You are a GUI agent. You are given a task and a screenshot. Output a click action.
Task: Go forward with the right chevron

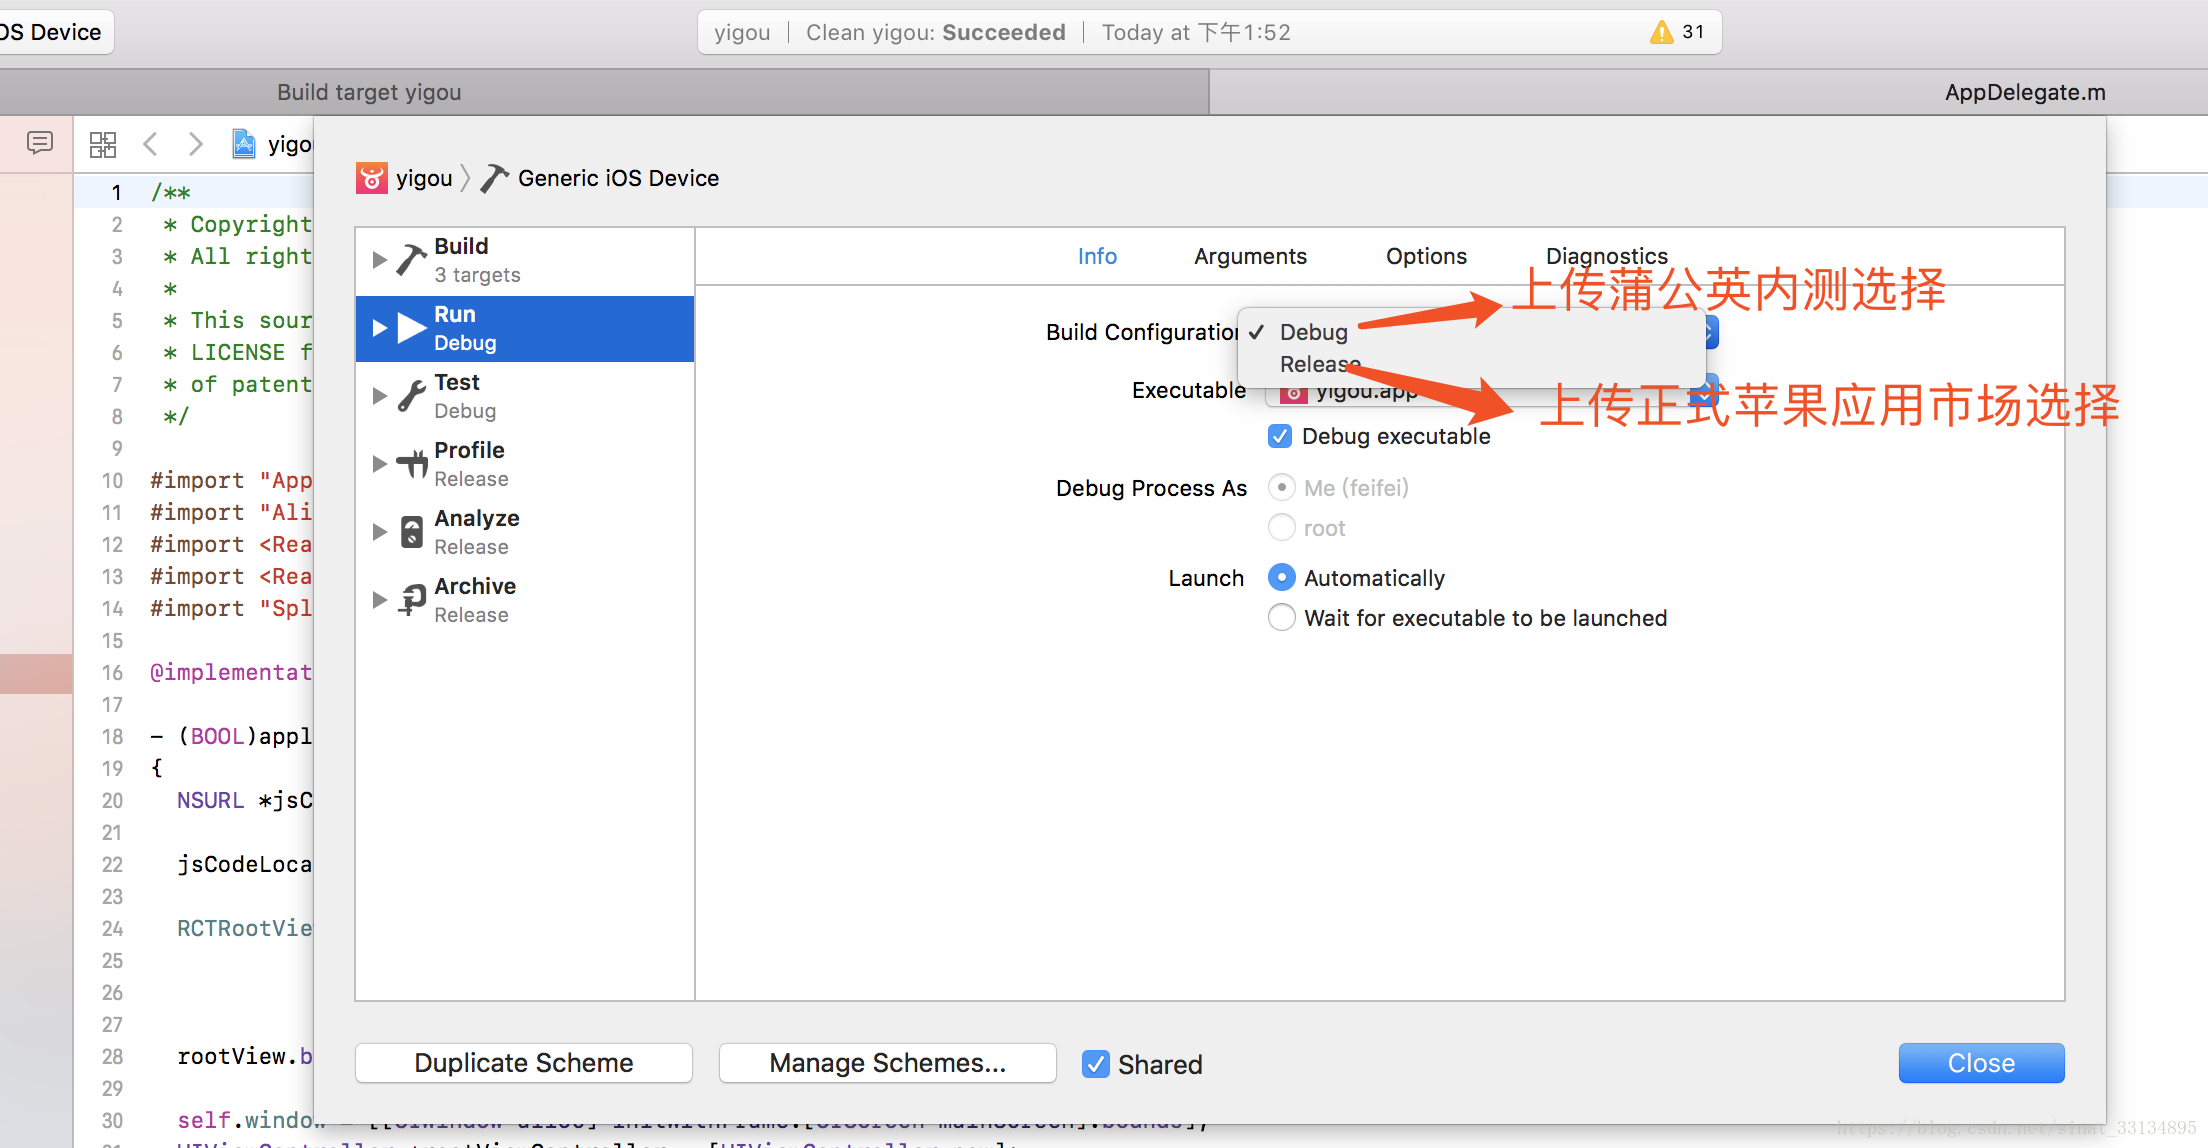(x=196, y=145)
